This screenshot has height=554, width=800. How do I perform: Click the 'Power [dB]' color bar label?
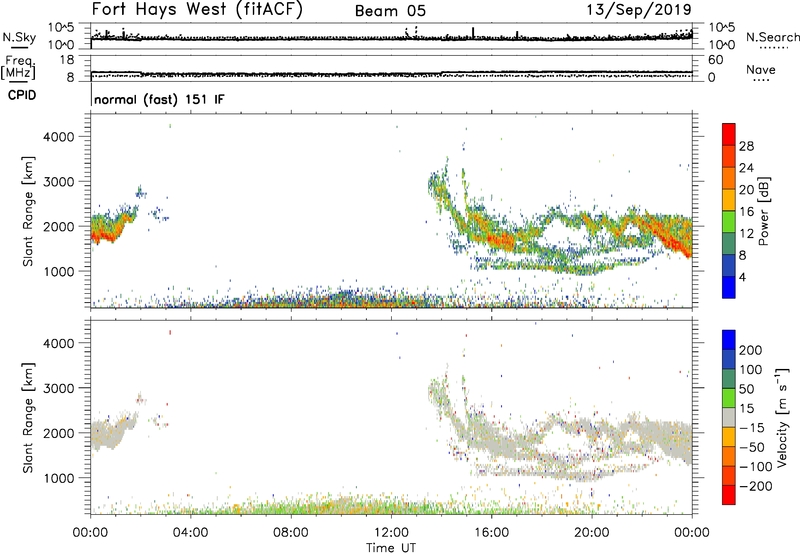click(x=763, y=211)
